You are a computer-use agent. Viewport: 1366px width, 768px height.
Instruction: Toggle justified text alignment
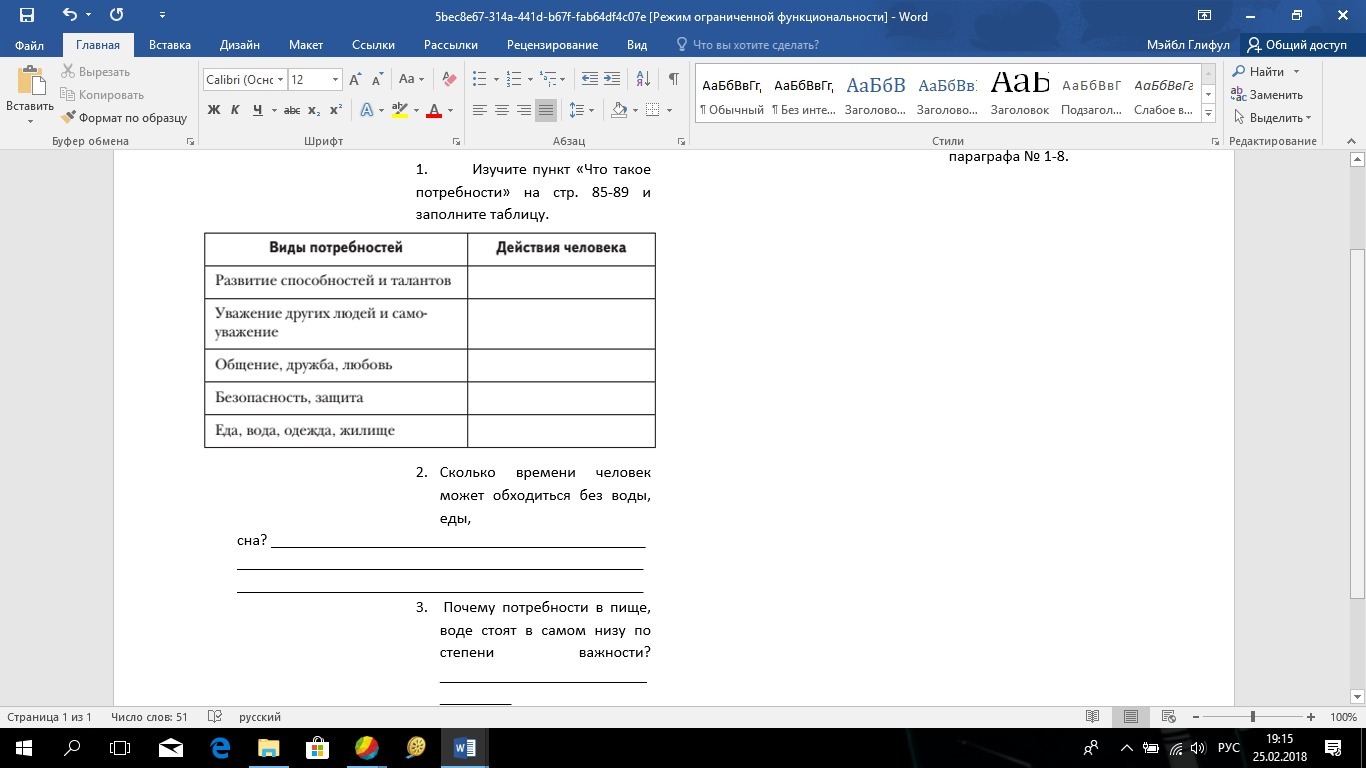click(x=546, y=110)
